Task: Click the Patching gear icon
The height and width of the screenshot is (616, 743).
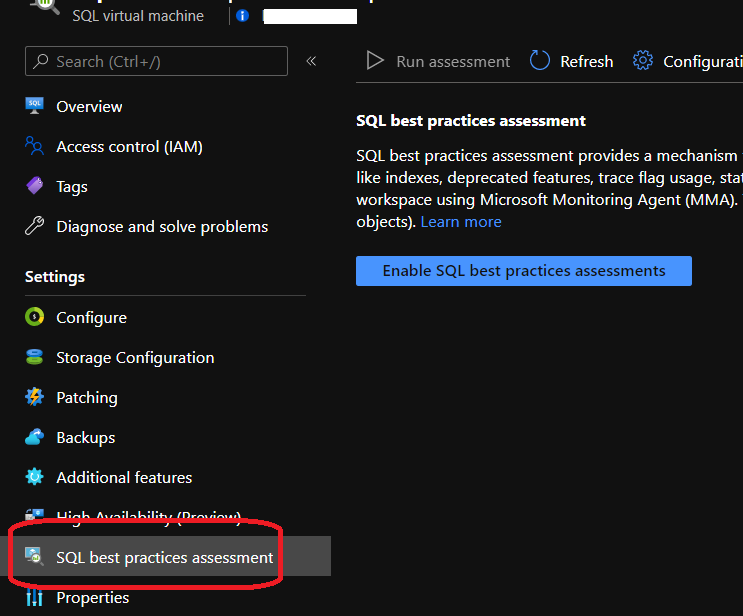Action: (x=35, y=397)
